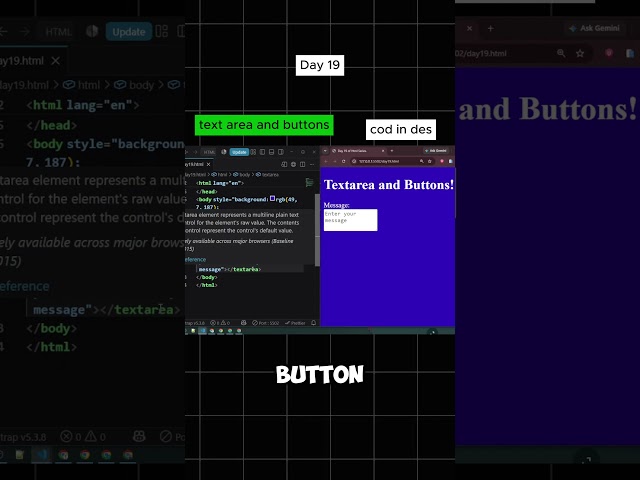Screen dimensions: 640x480
Task: Open the VS Code icon in the inset taskbar
Action: pyautogui.click(x=202, y=331)
